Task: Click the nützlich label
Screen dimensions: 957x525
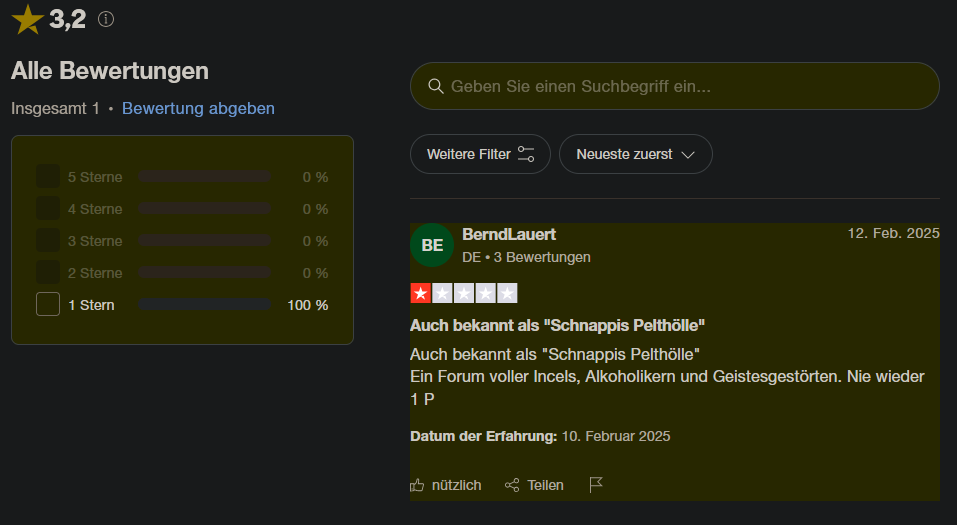Action: tap(457, 485)
